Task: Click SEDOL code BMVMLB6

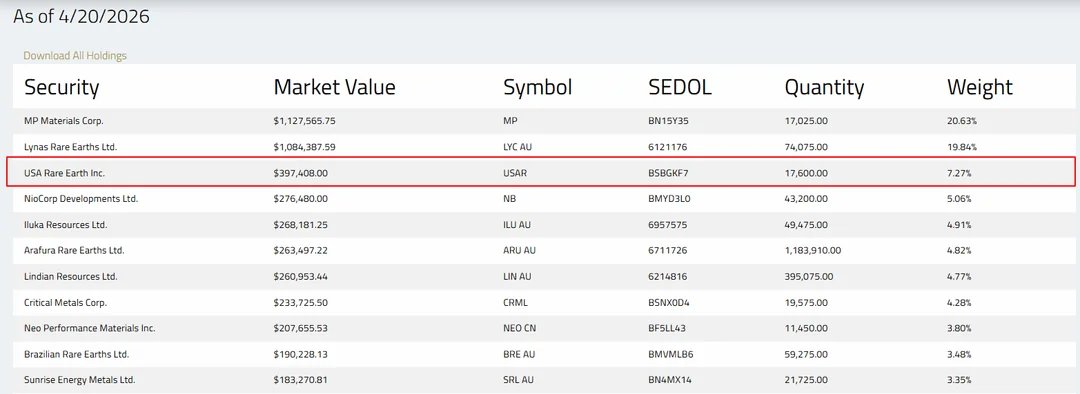Action: (x=670, y=355)
